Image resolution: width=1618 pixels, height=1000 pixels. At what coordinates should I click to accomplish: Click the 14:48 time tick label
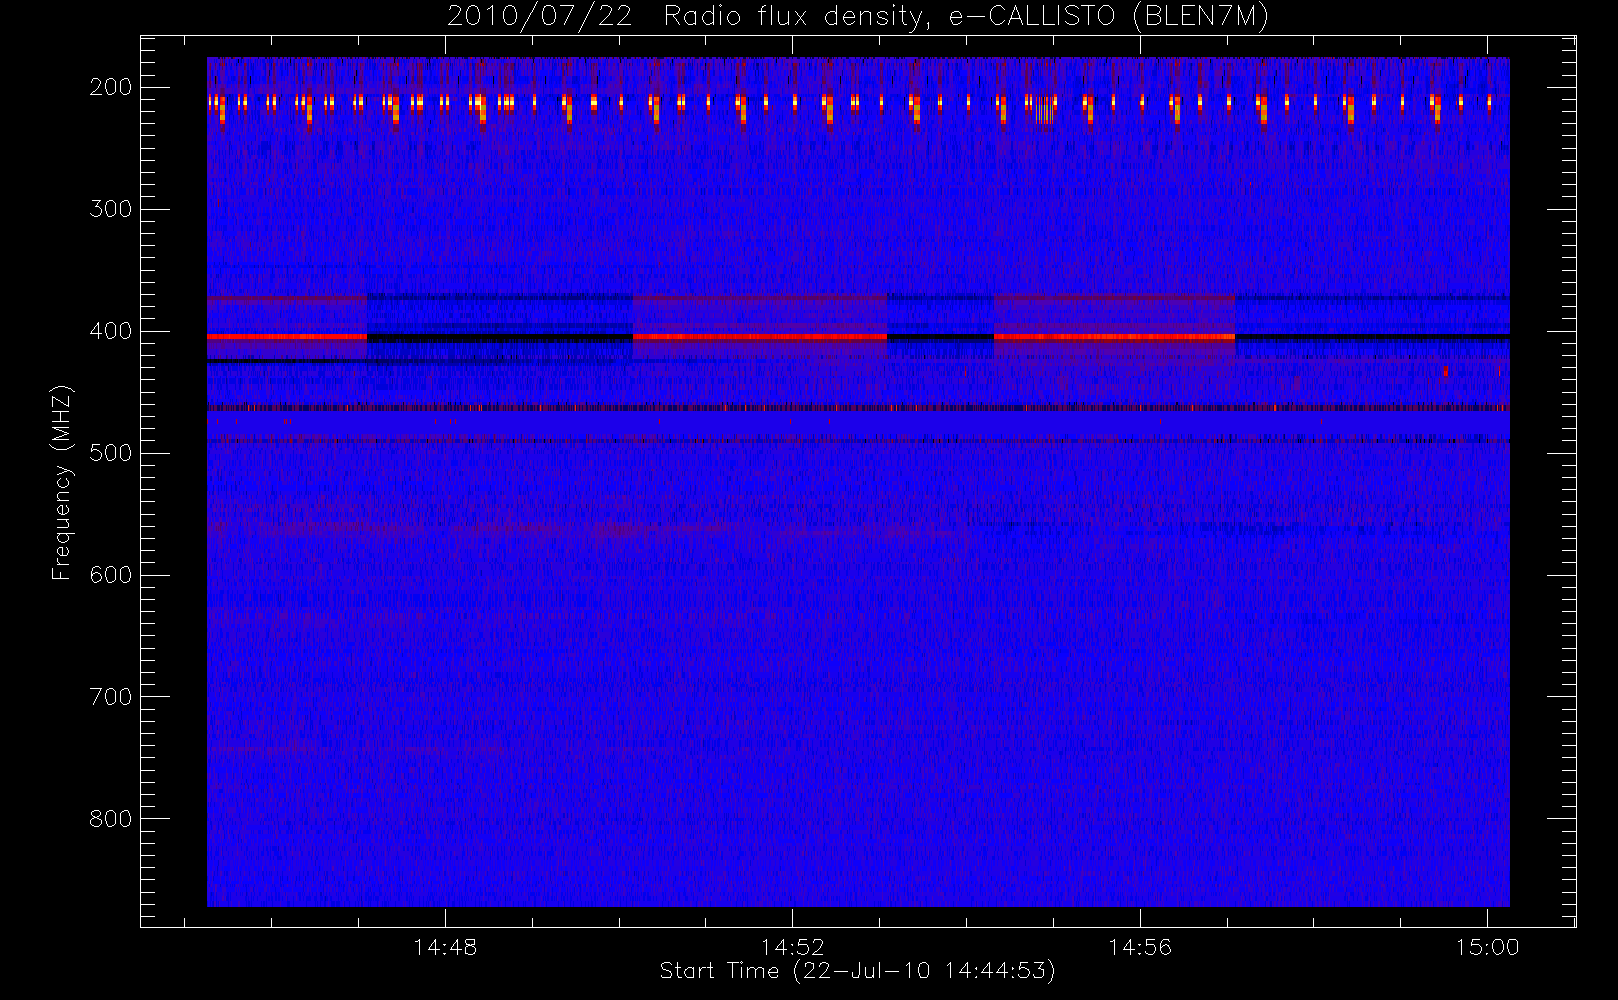tap(445, 947)
